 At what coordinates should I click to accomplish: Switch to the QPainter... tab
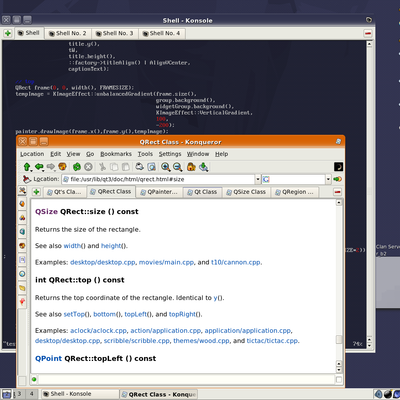tap(159, 192)
